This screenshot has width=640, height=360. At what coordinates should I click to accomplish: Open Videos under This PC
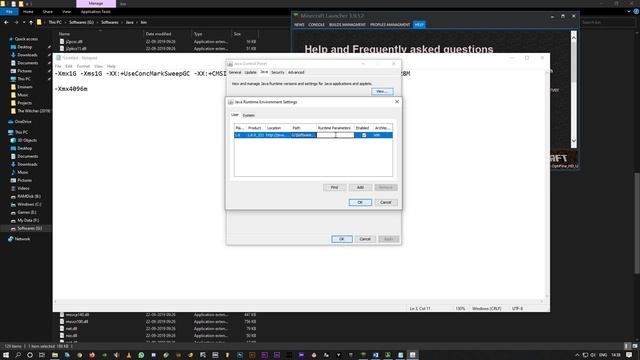pos(23,188)
